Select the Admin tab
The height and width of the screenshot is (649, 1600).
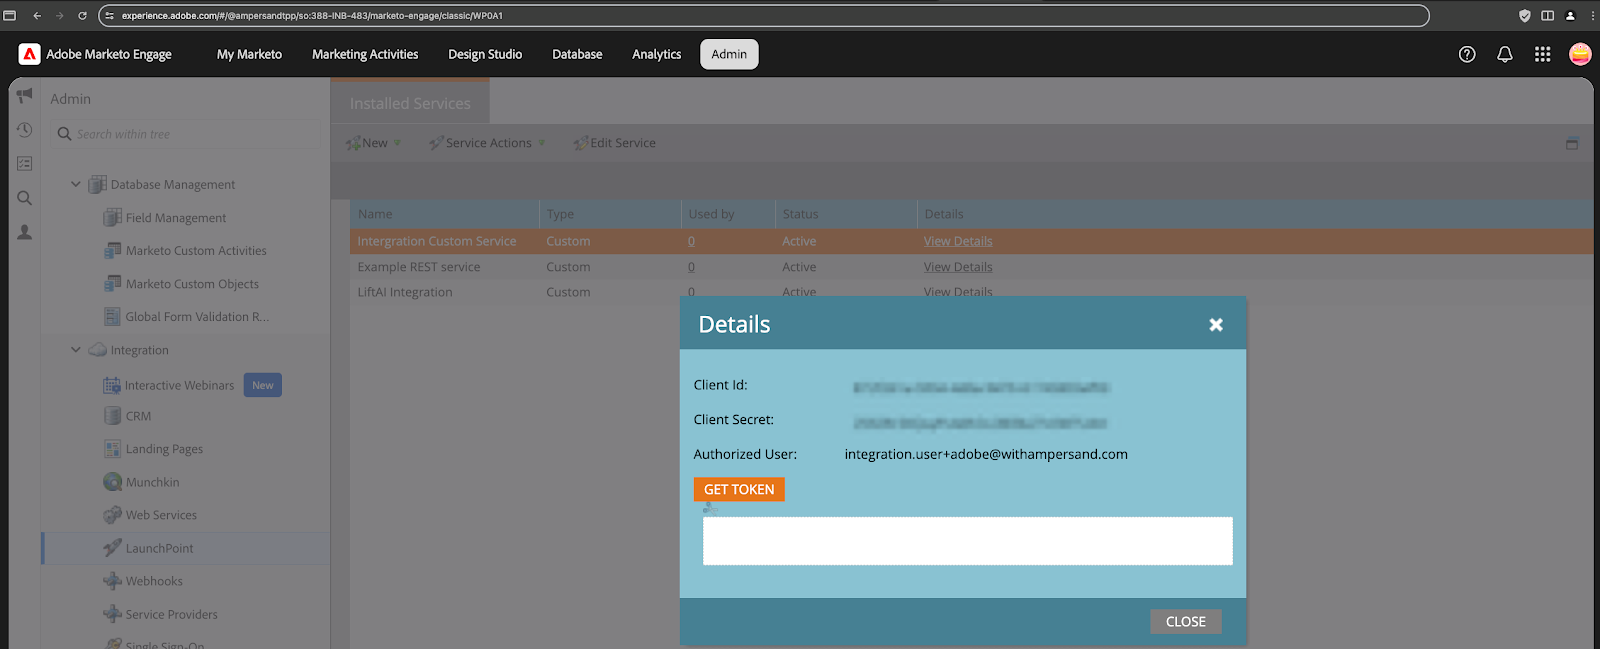729,54
